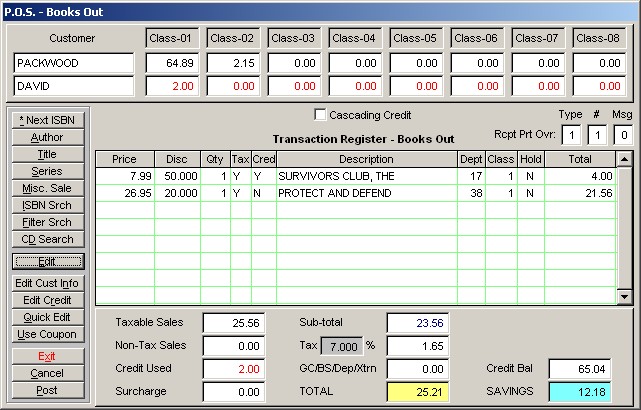Click the Rcpt Prt Ovr Type field

pos(572,135)
